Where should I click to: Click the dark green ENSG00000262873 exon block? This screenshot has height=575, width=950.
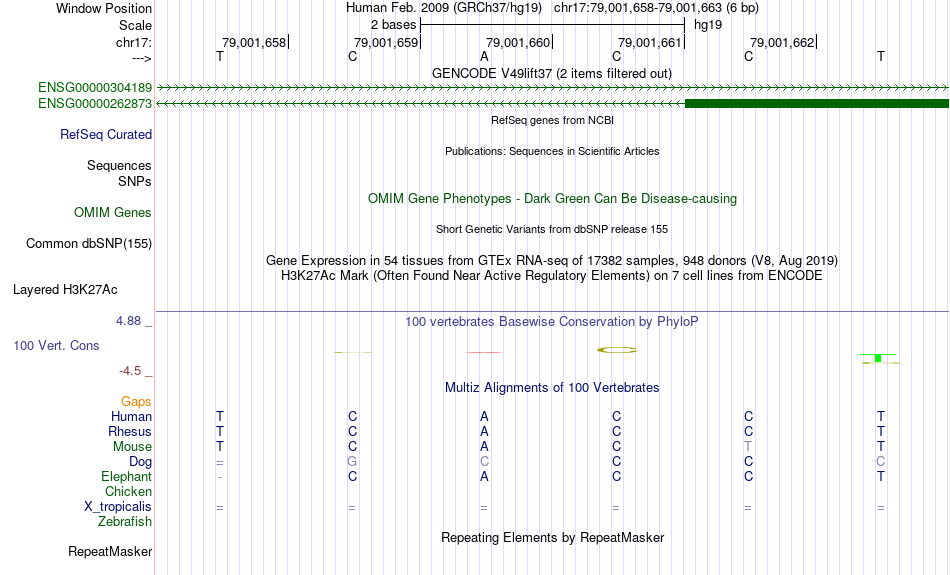coord(817,104)
